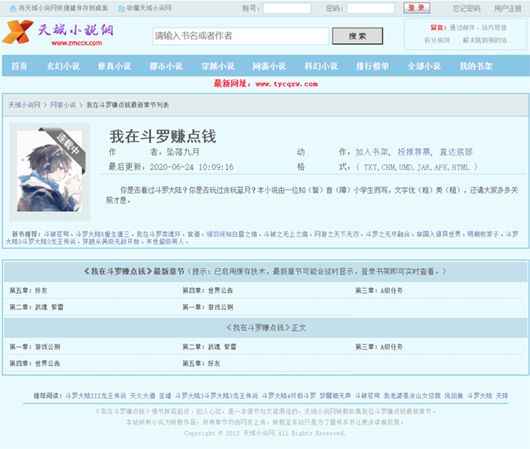Click the 用户注册 register link
The width and height of the screenshot is (530, 449).
[x=507, y=8]
